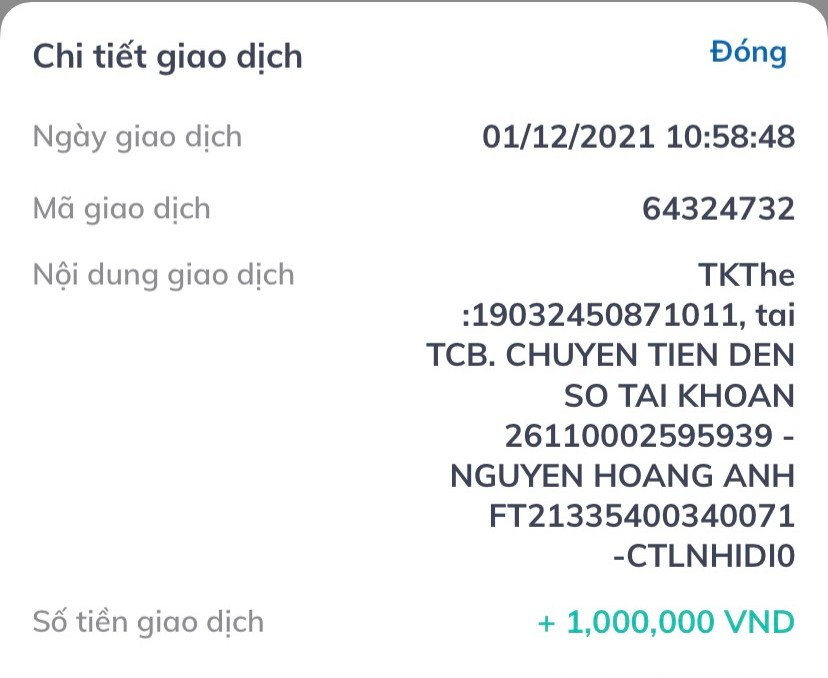The height and width of the screenshot is (678, 828).
Task: Tap recipient name NGUYEN HOANG ANH
Action: click(622, 476)
